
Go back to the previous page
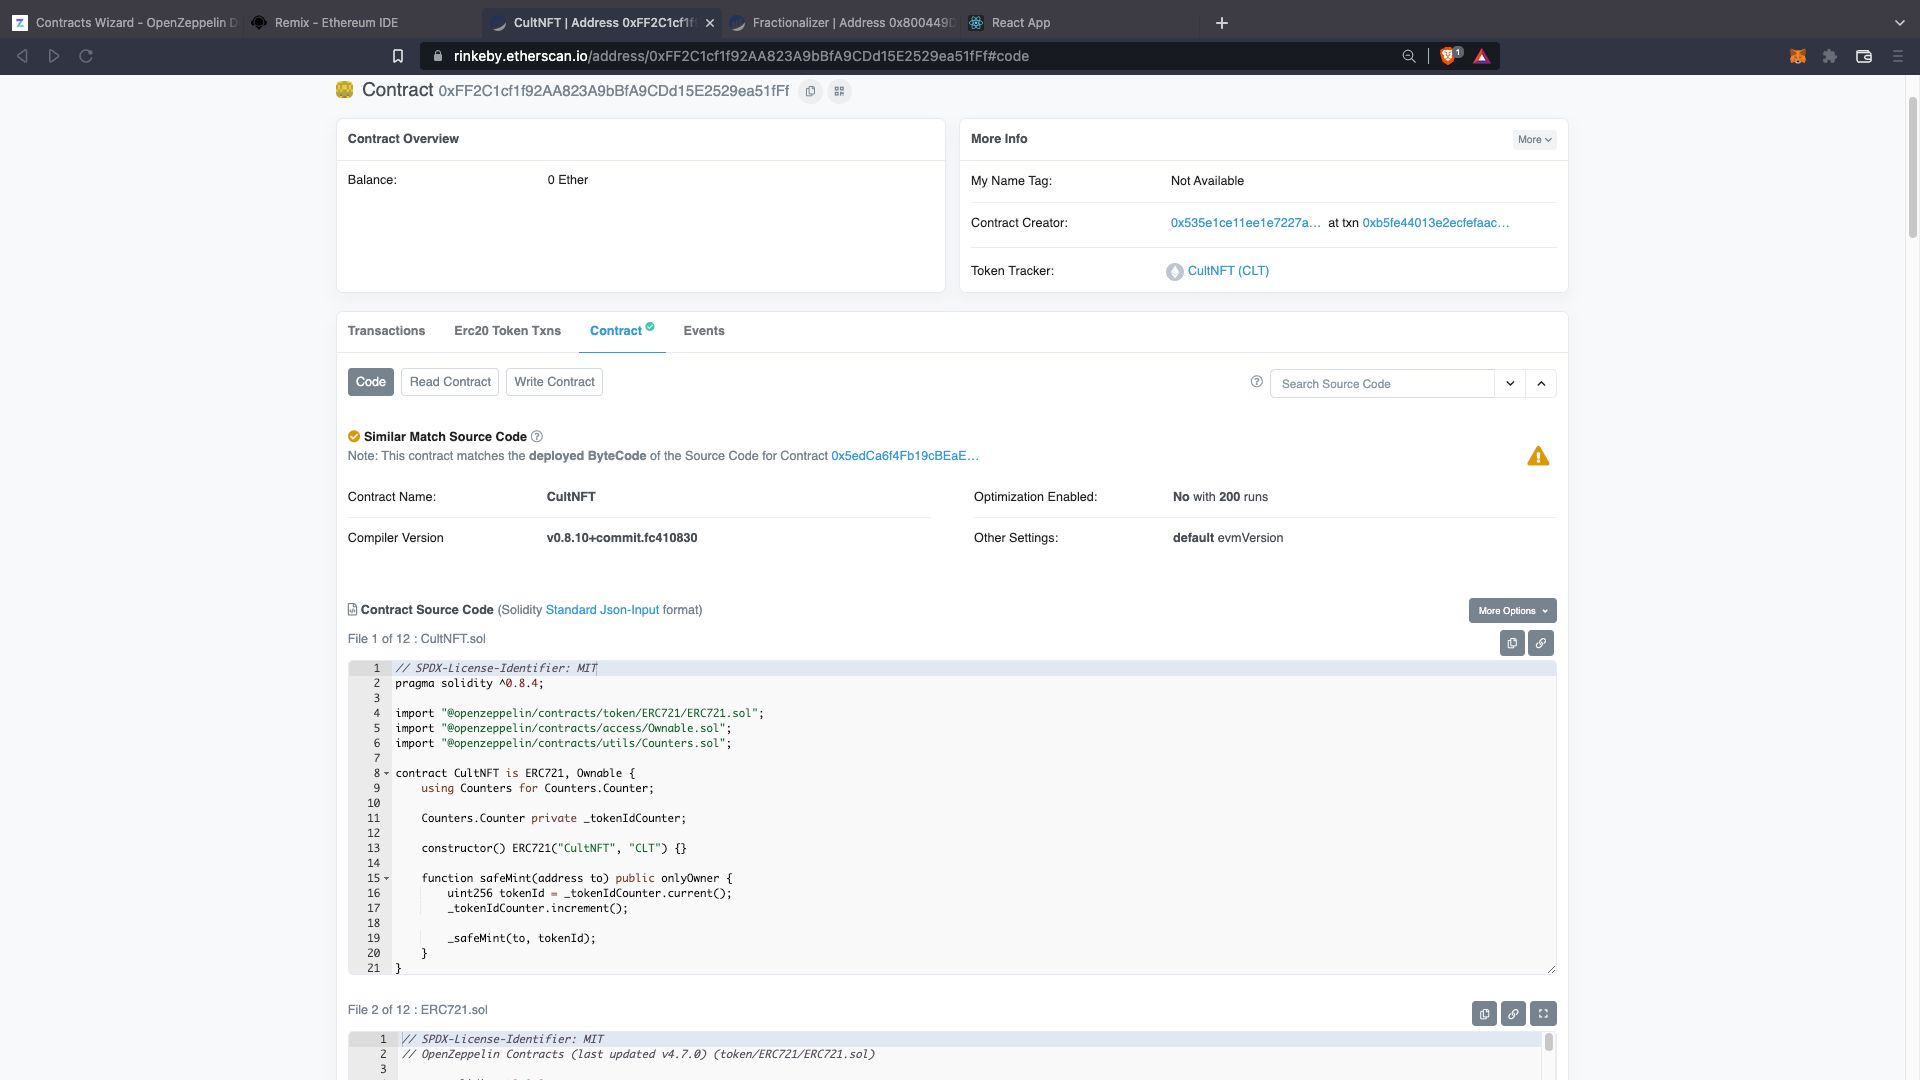coord(22,56)
